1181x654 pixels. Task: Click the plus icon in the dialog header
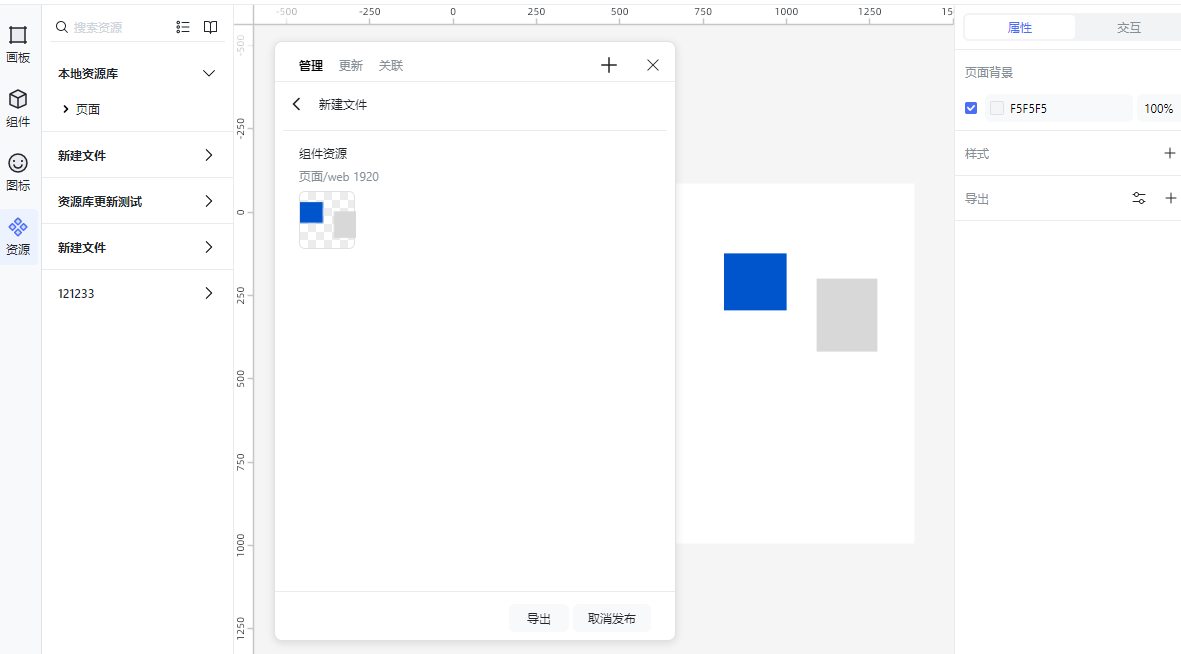click(608, 65)
